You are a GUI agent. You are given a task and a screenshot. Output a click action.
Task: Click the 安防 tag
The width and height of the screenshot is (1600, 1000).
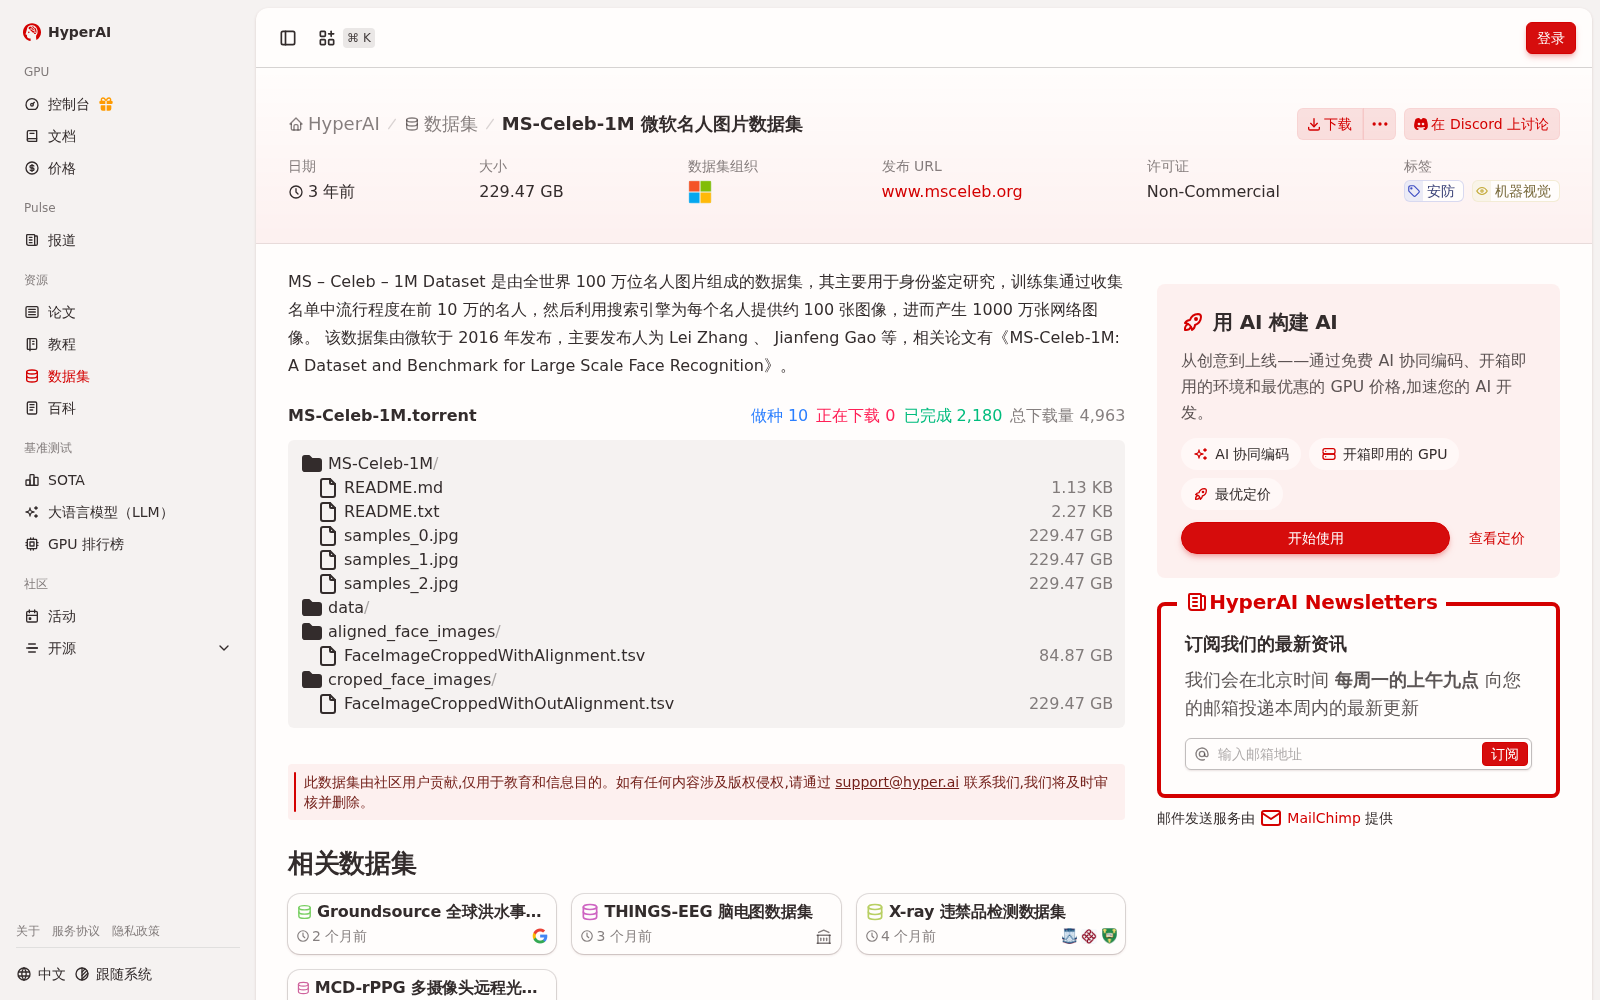coord(1433,191)
